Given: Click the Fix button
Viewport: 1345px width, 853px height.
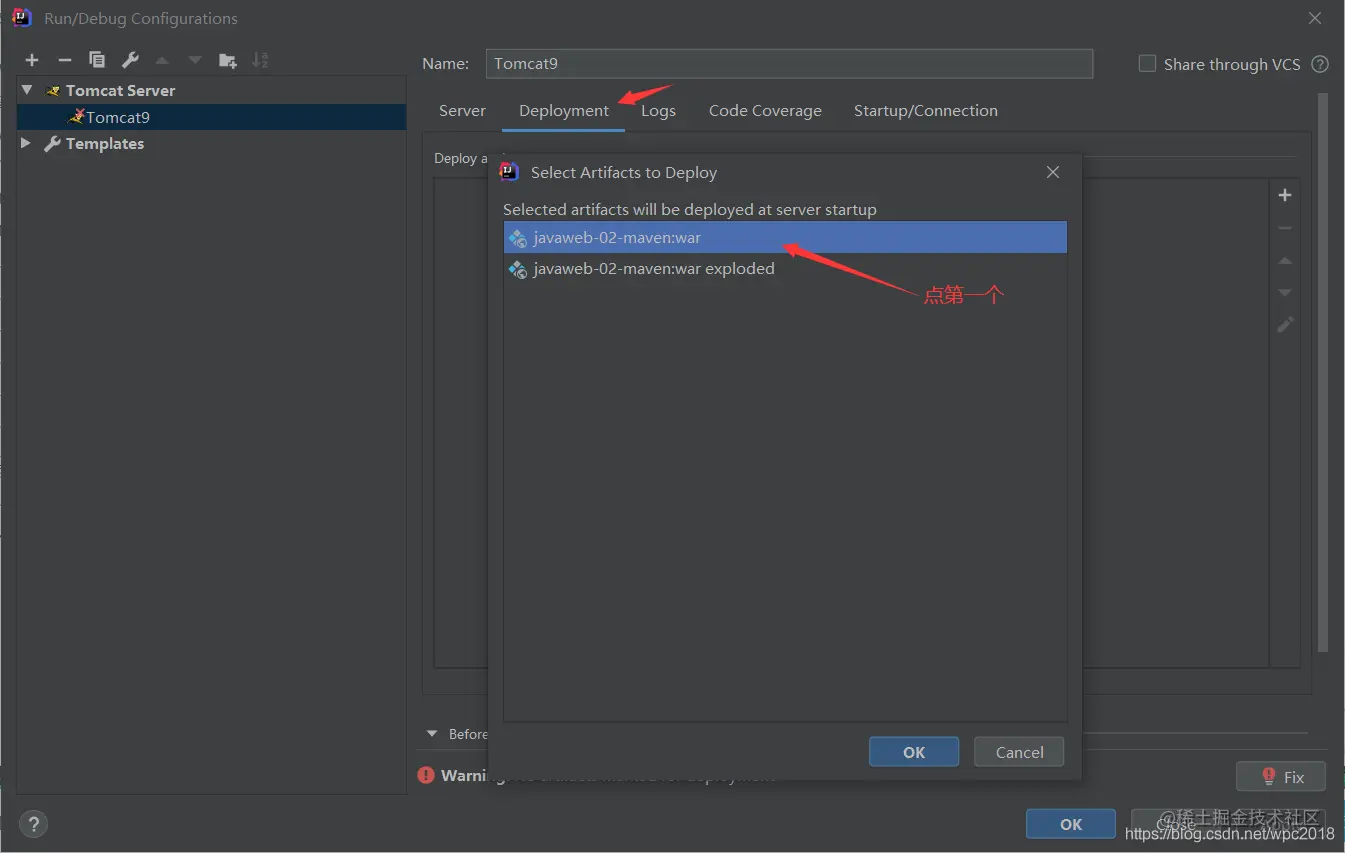Looking at the screenshot, I should coord(1281,777).
